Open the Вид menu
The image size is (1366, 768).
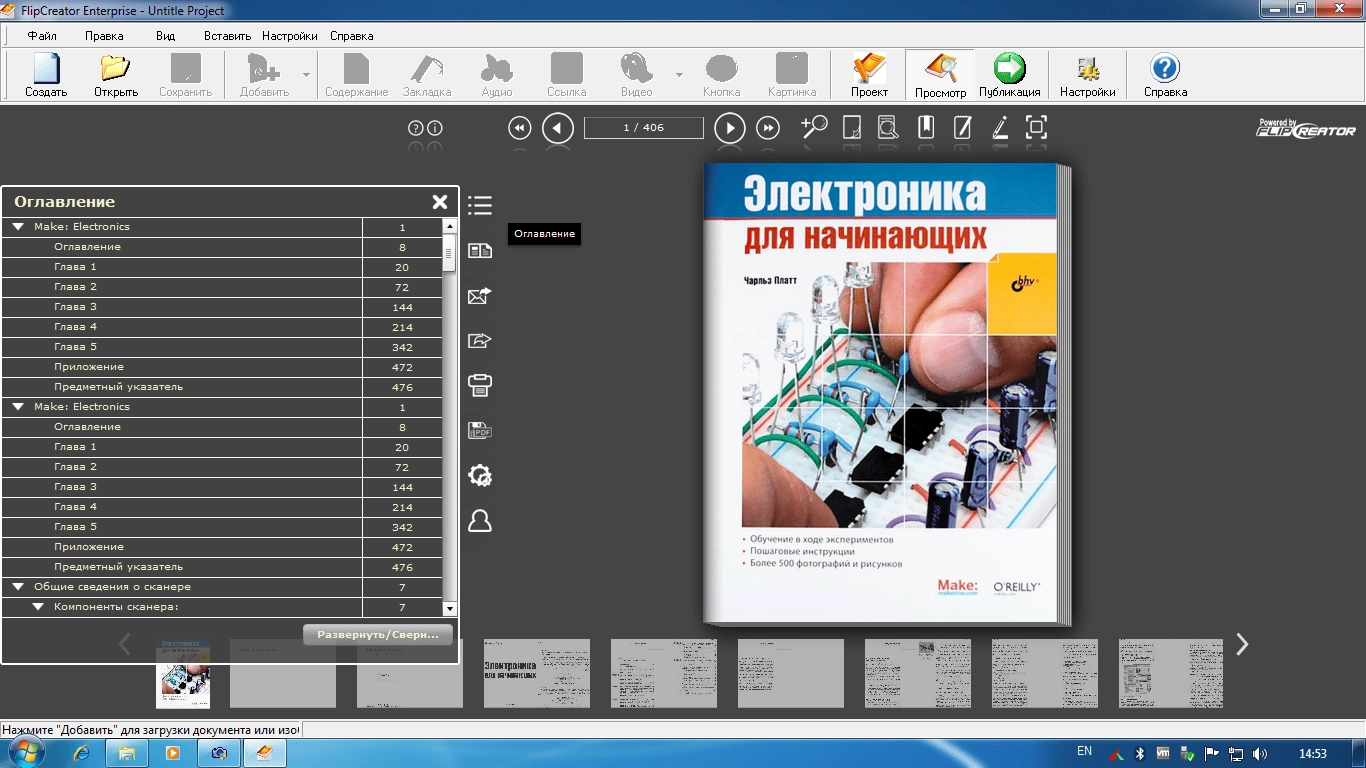165,36
